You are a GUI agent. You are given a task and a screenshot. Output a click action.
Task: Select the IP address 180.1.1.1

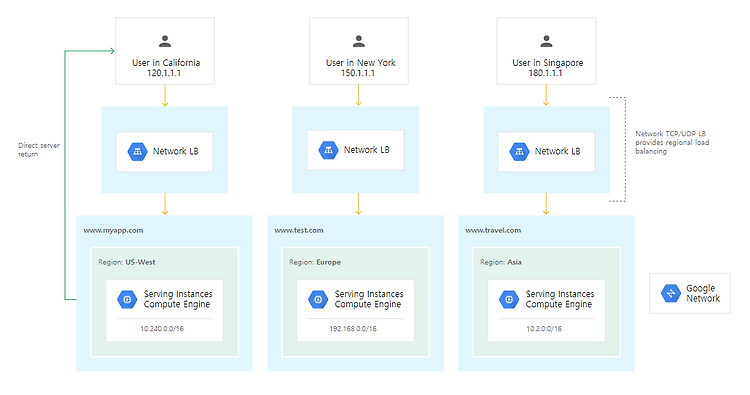click(x=545, y=73)
